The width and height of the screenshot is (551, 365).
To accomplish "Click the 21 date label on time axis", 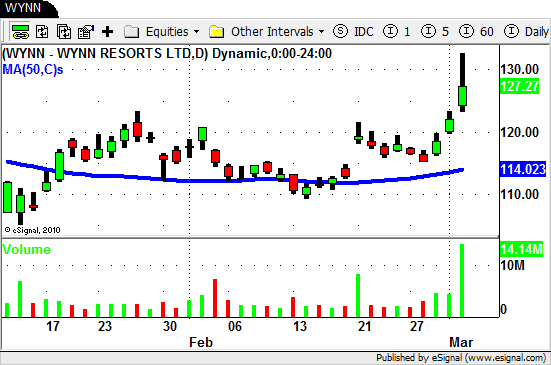I will click(x=364, y=326).
